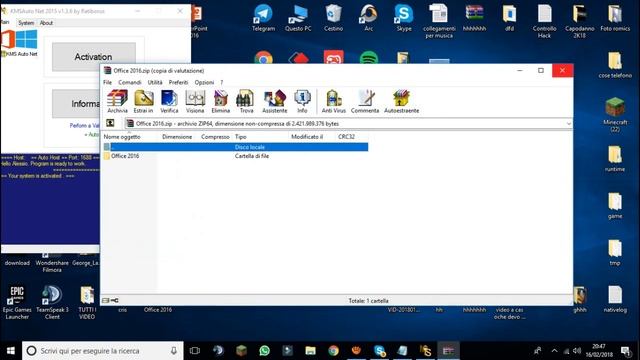Image resolution: width=640 pixels, height=360 pixels.
Task: Click the Trova toolbar icon
Action: coord(246,101)
